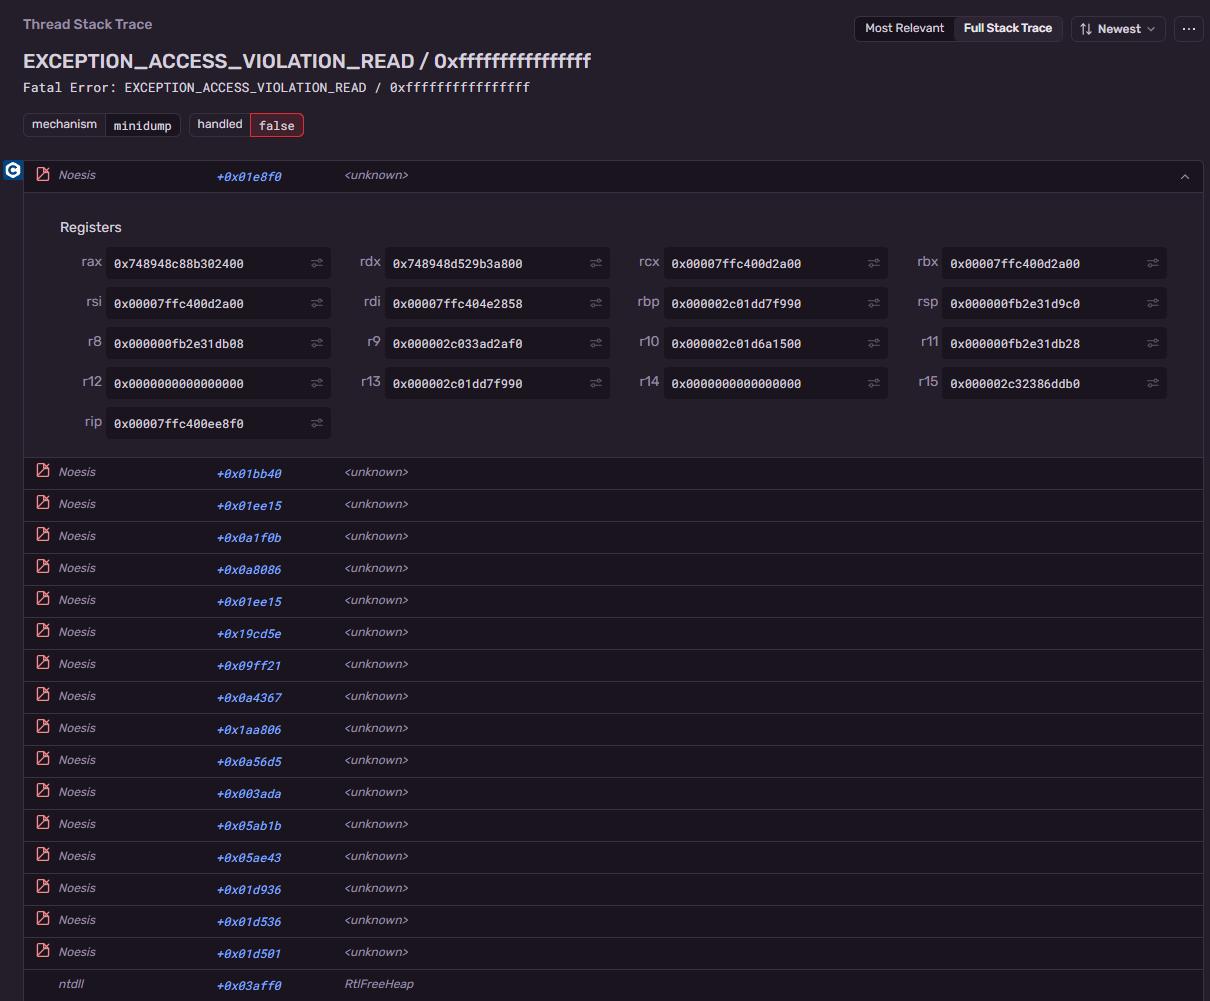Collapse the first Noesis frame with chevron
The image size is (1210, 1001).
pyautogui.click(x=1185, y=176)
